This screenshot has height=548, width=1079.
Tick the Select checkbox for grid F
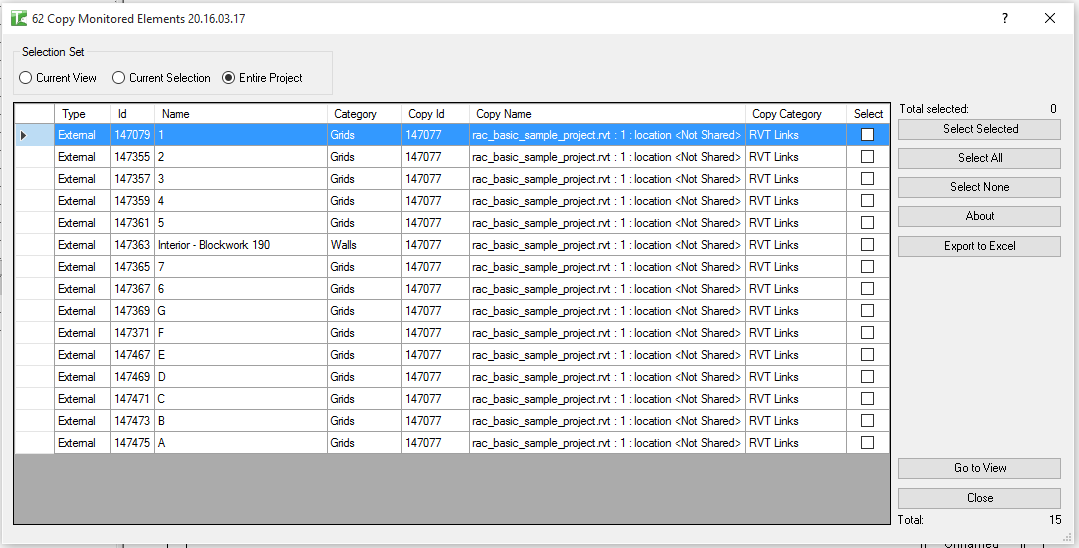pos(867,333)
